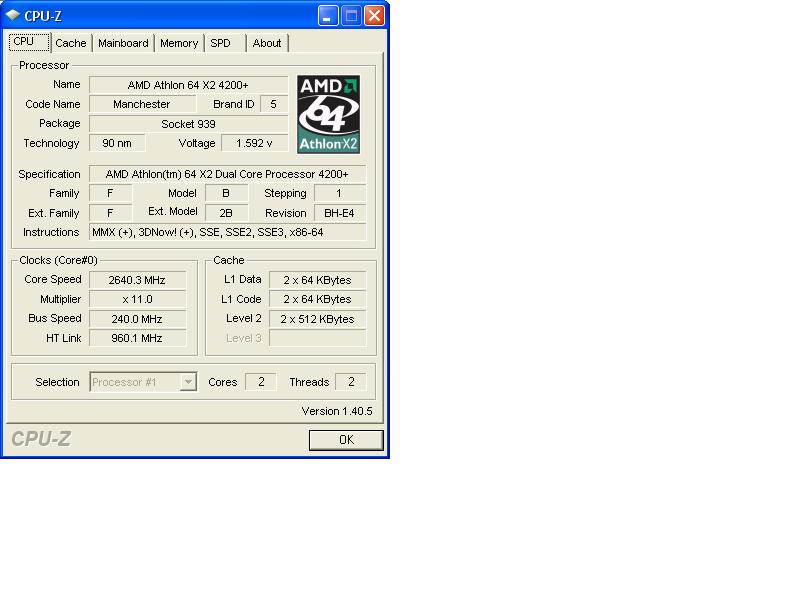The height and width of the screenshot is (600, 800).
Task: Click the Code Name value Manchester
Action: 142,104
